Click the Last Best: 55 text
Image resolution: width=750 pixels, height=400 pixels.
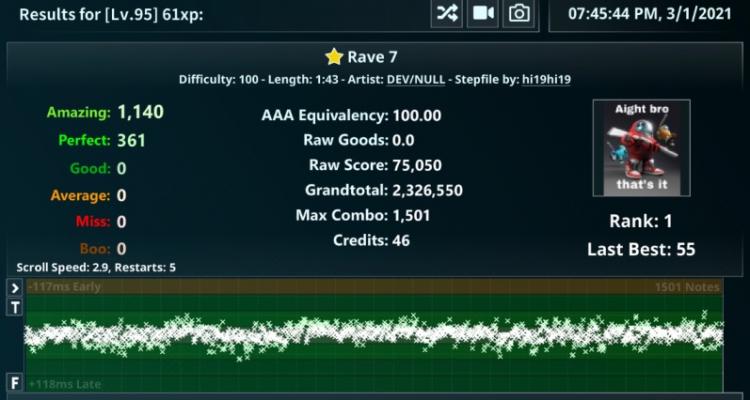click(641, 249)
